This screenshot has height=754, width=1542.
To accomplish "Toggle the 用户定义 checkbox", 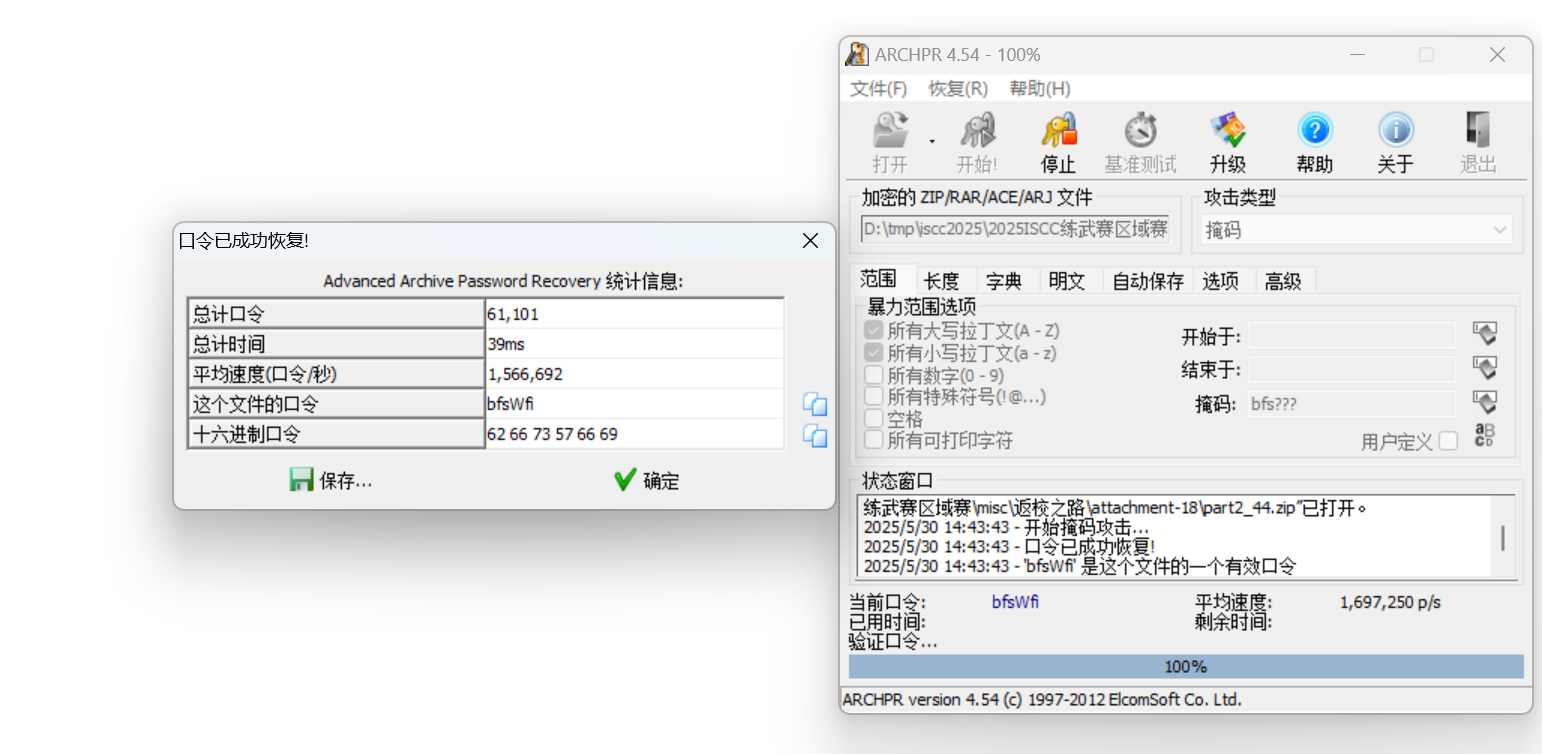I will pos(1447,442).
